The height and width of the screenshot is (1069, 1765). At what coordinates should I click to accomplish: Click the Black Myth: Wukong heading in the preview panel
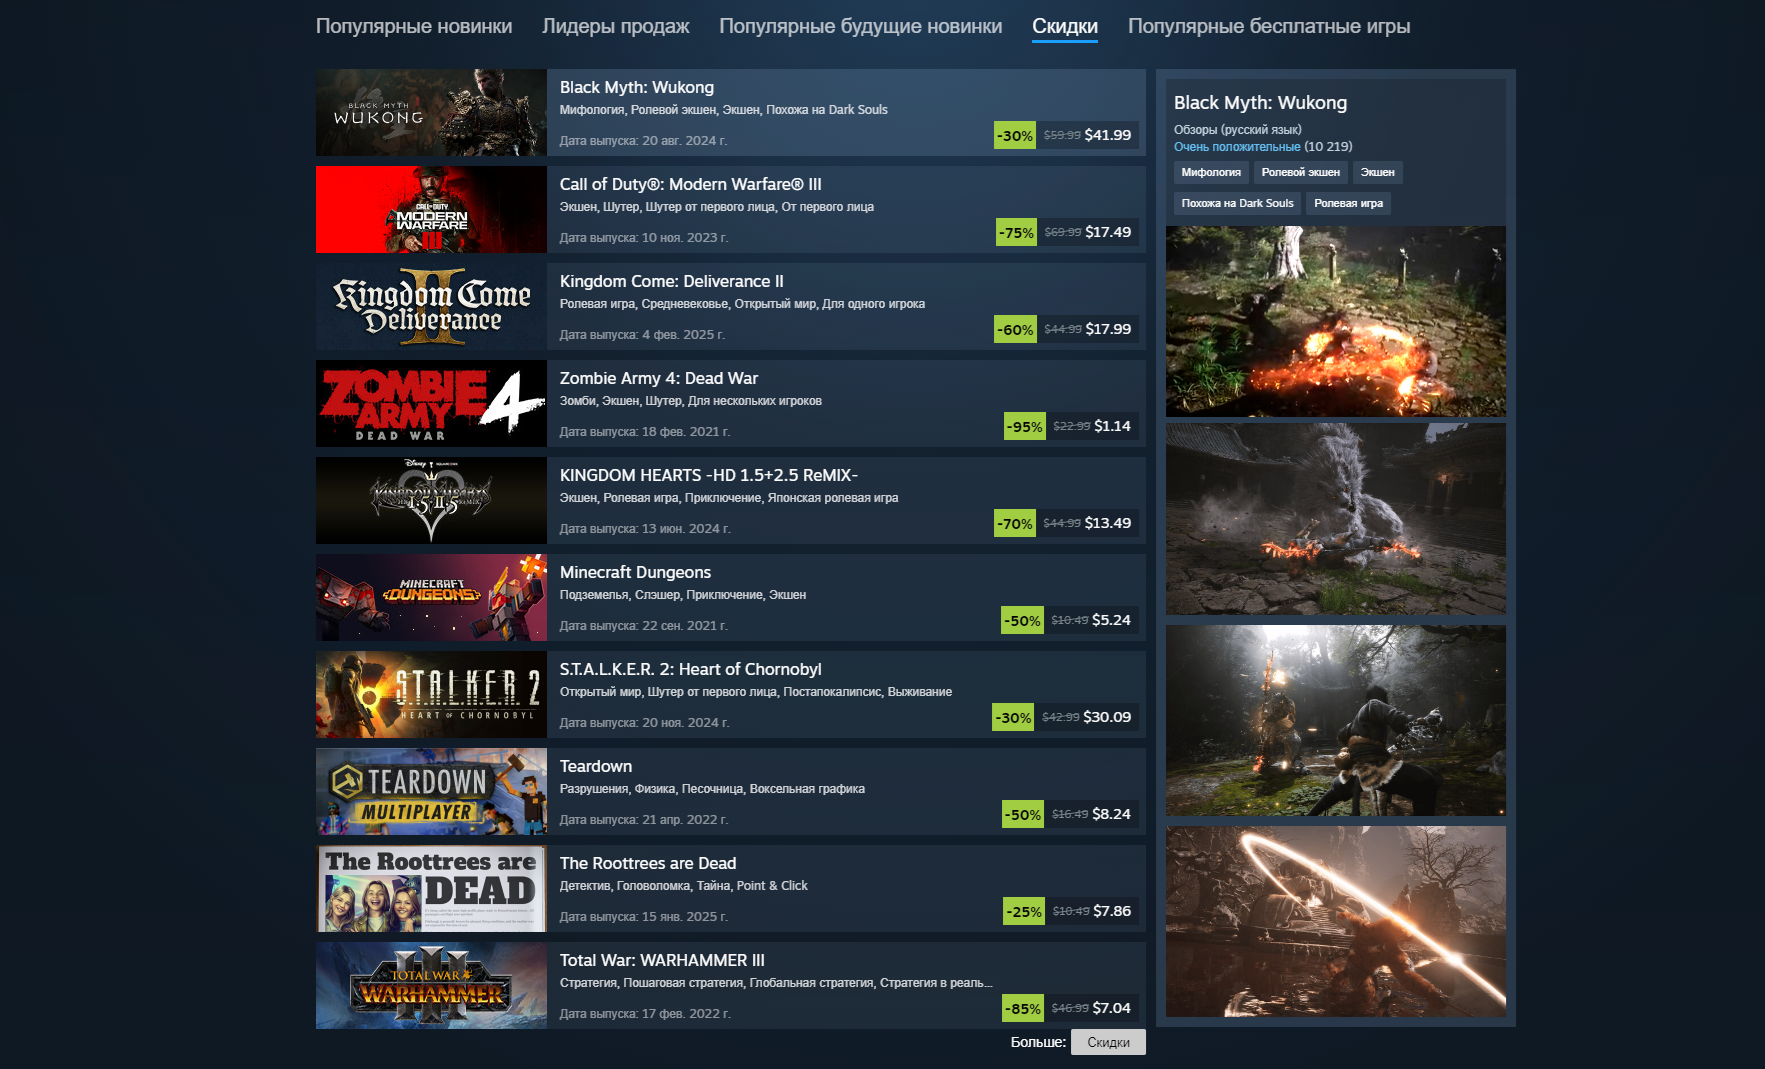1260,103
